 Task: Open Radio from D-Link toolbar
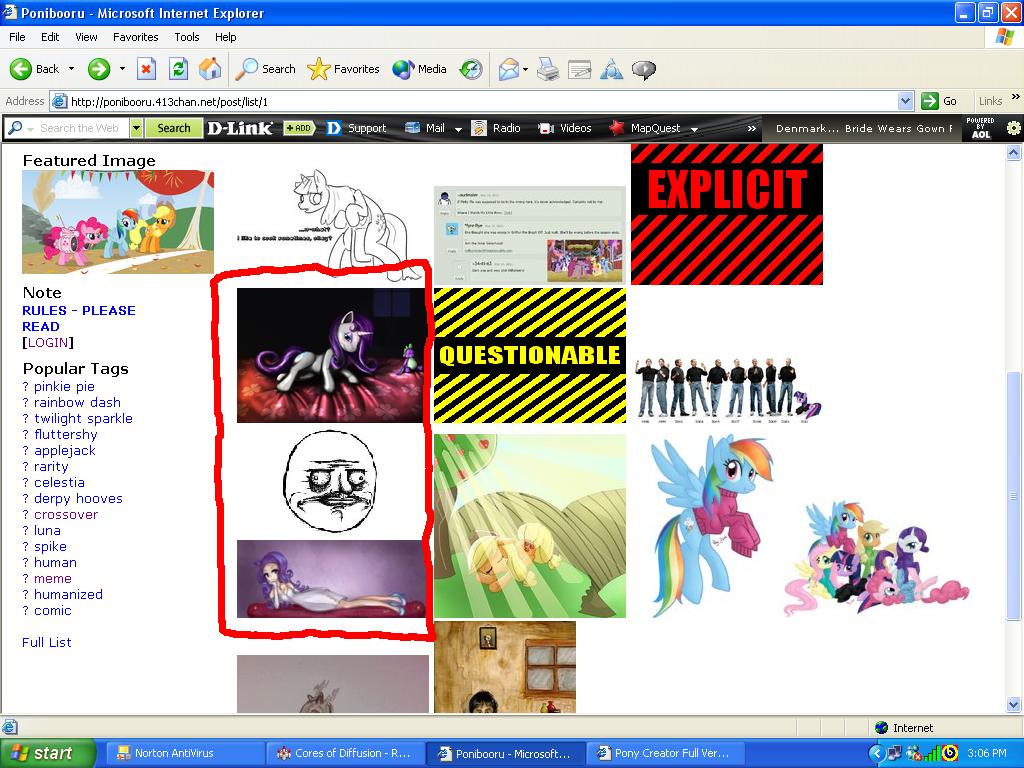(496, 128)
